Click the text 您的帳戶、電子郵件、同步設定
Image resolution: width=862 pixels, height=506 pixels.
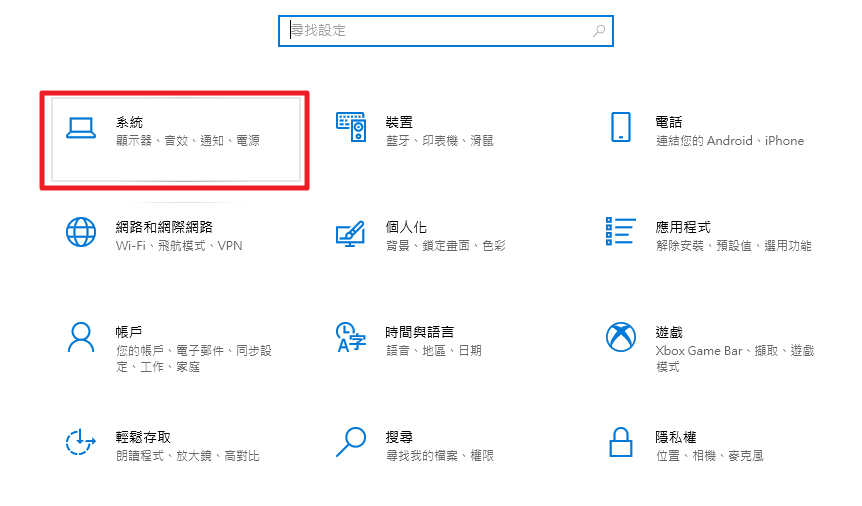coord(194,359)
